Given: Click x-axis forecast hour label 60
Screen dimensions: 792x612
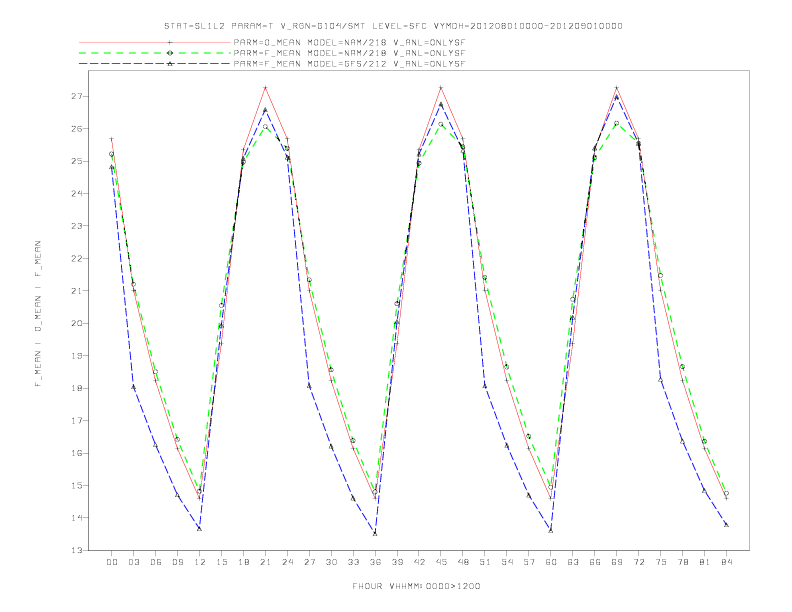Looking at the screenshot, I should pyautogui.click(x=551, y=562).
